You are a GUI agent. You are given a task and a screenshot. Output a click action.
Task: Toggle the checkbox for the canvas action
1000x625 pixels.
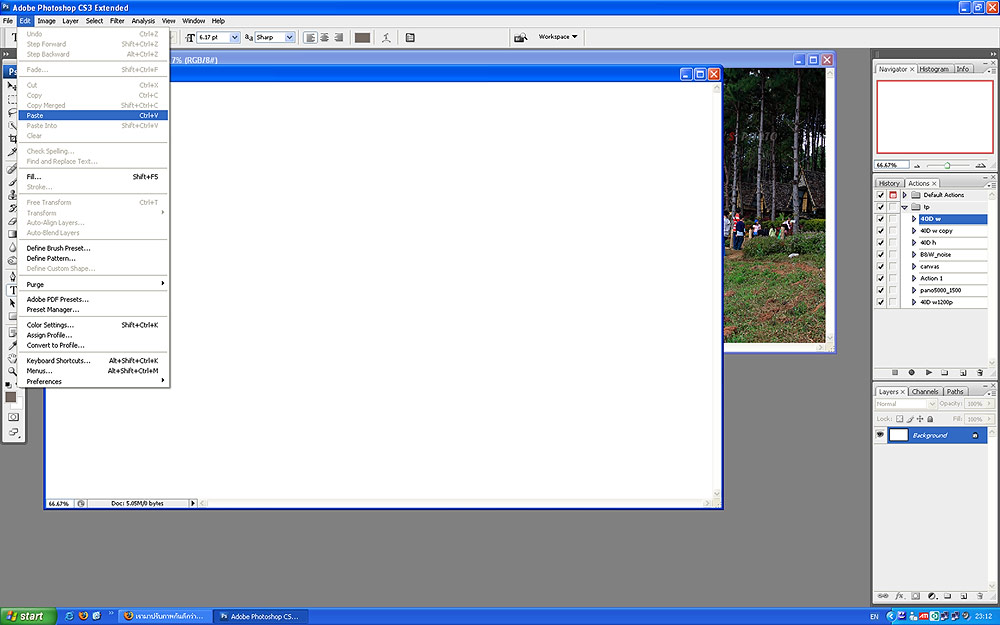pos(880,266)
